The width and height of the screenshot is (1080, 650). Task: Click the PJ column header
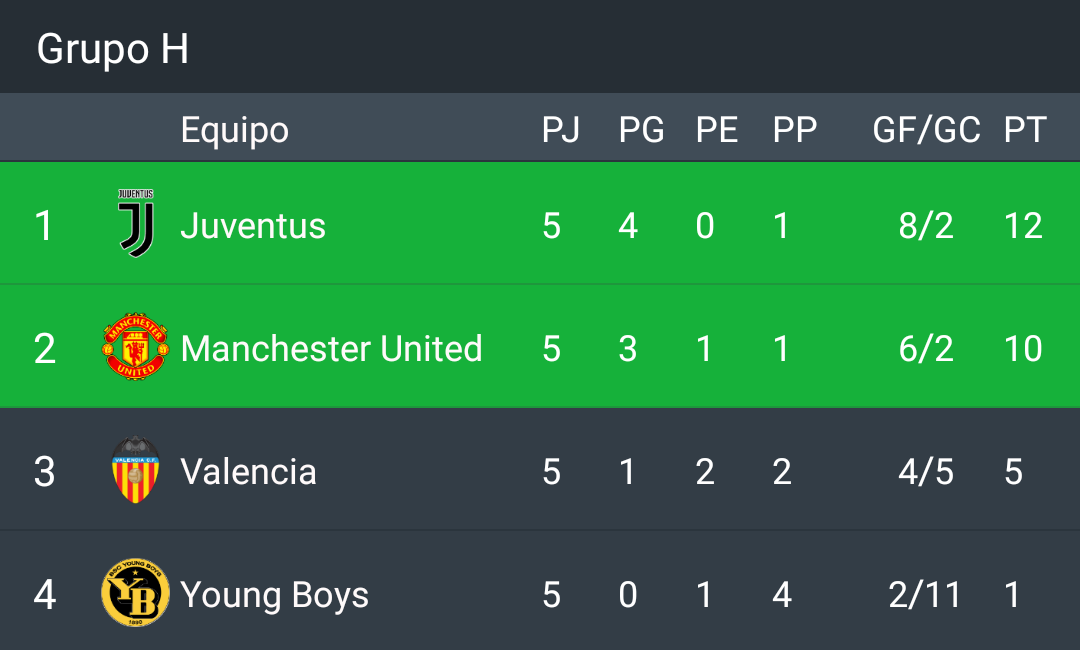click(x=560, y=130)
